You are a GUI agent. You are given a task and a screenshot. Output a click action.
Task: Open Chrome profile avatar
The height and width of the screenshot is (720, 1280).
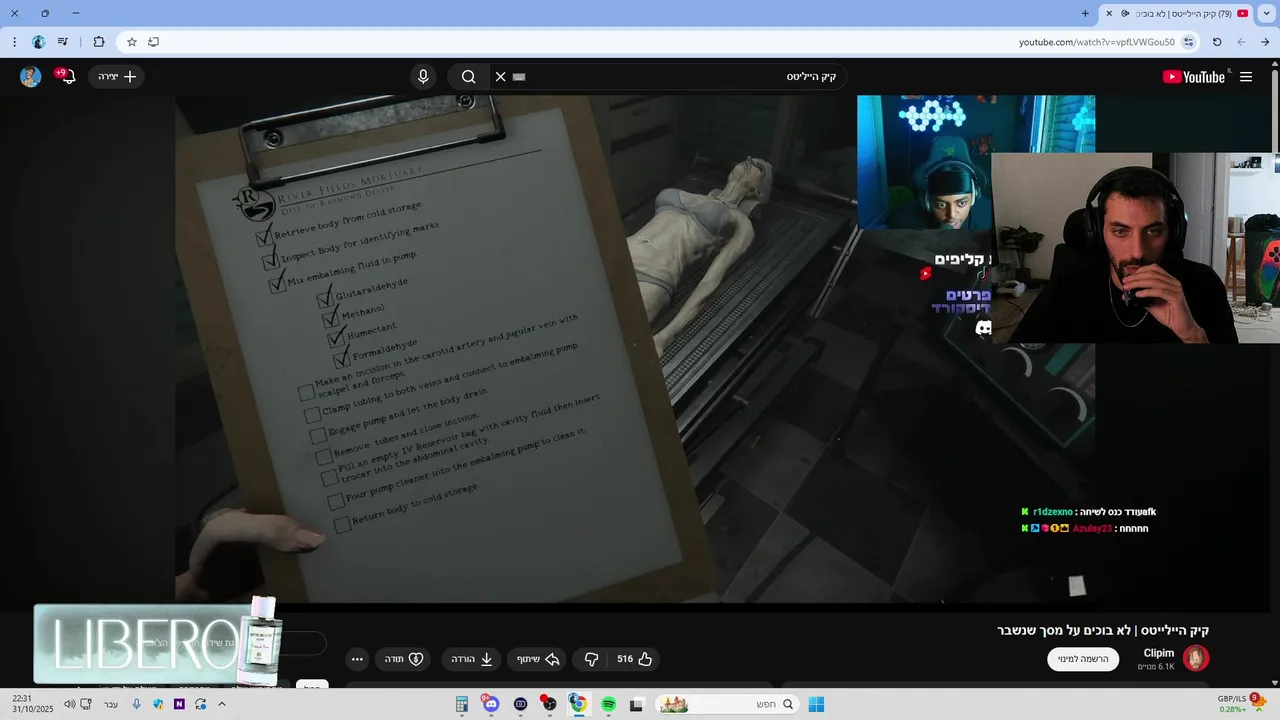point(38,42)
